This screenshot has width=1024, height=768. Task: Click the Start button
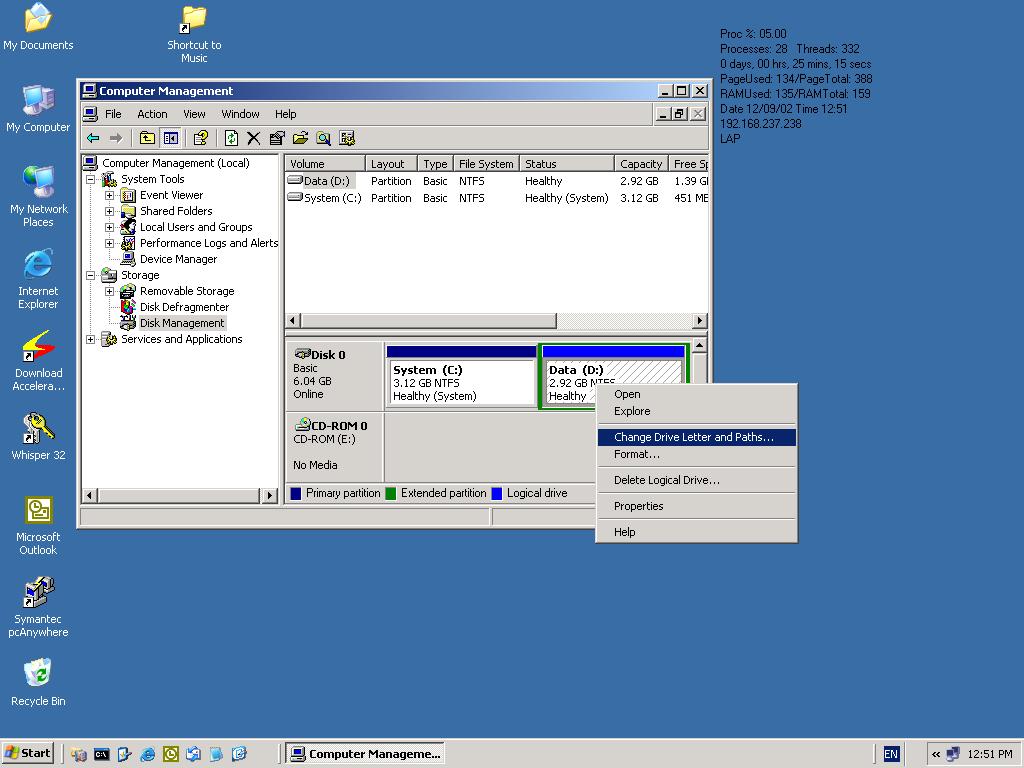pos(28,754)
